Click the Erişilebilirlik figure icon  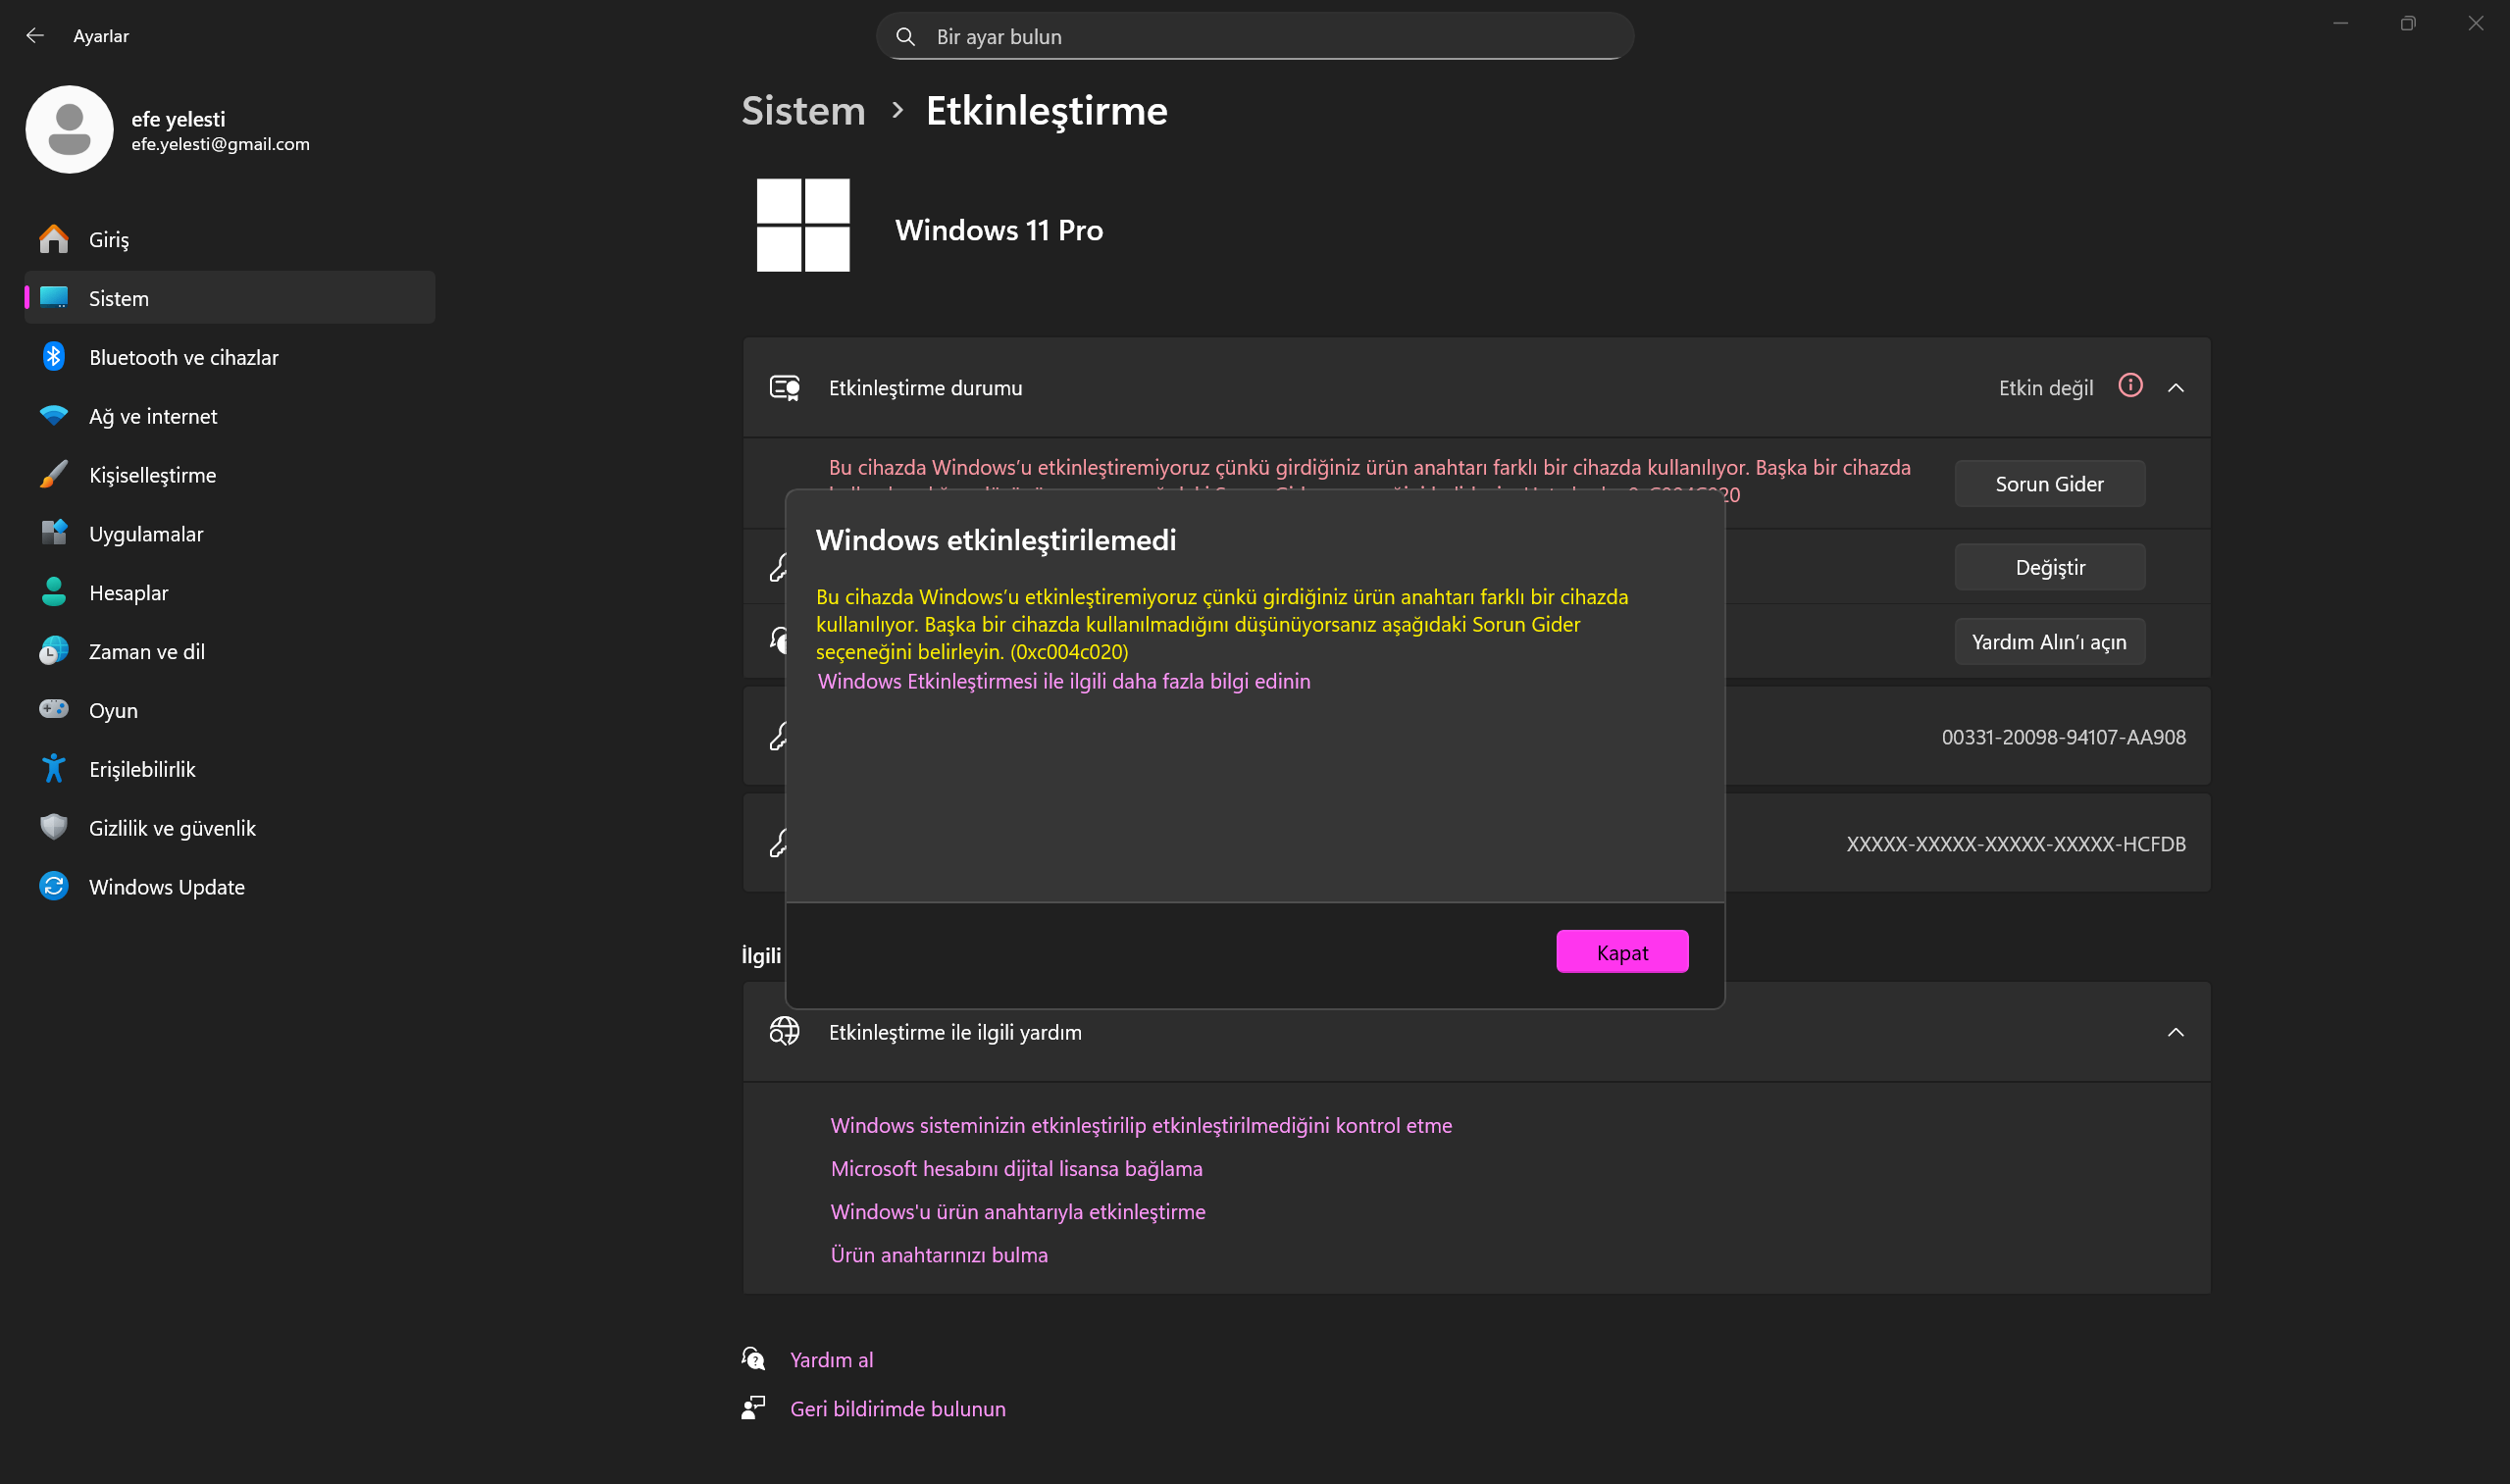[x=54, y=768]
